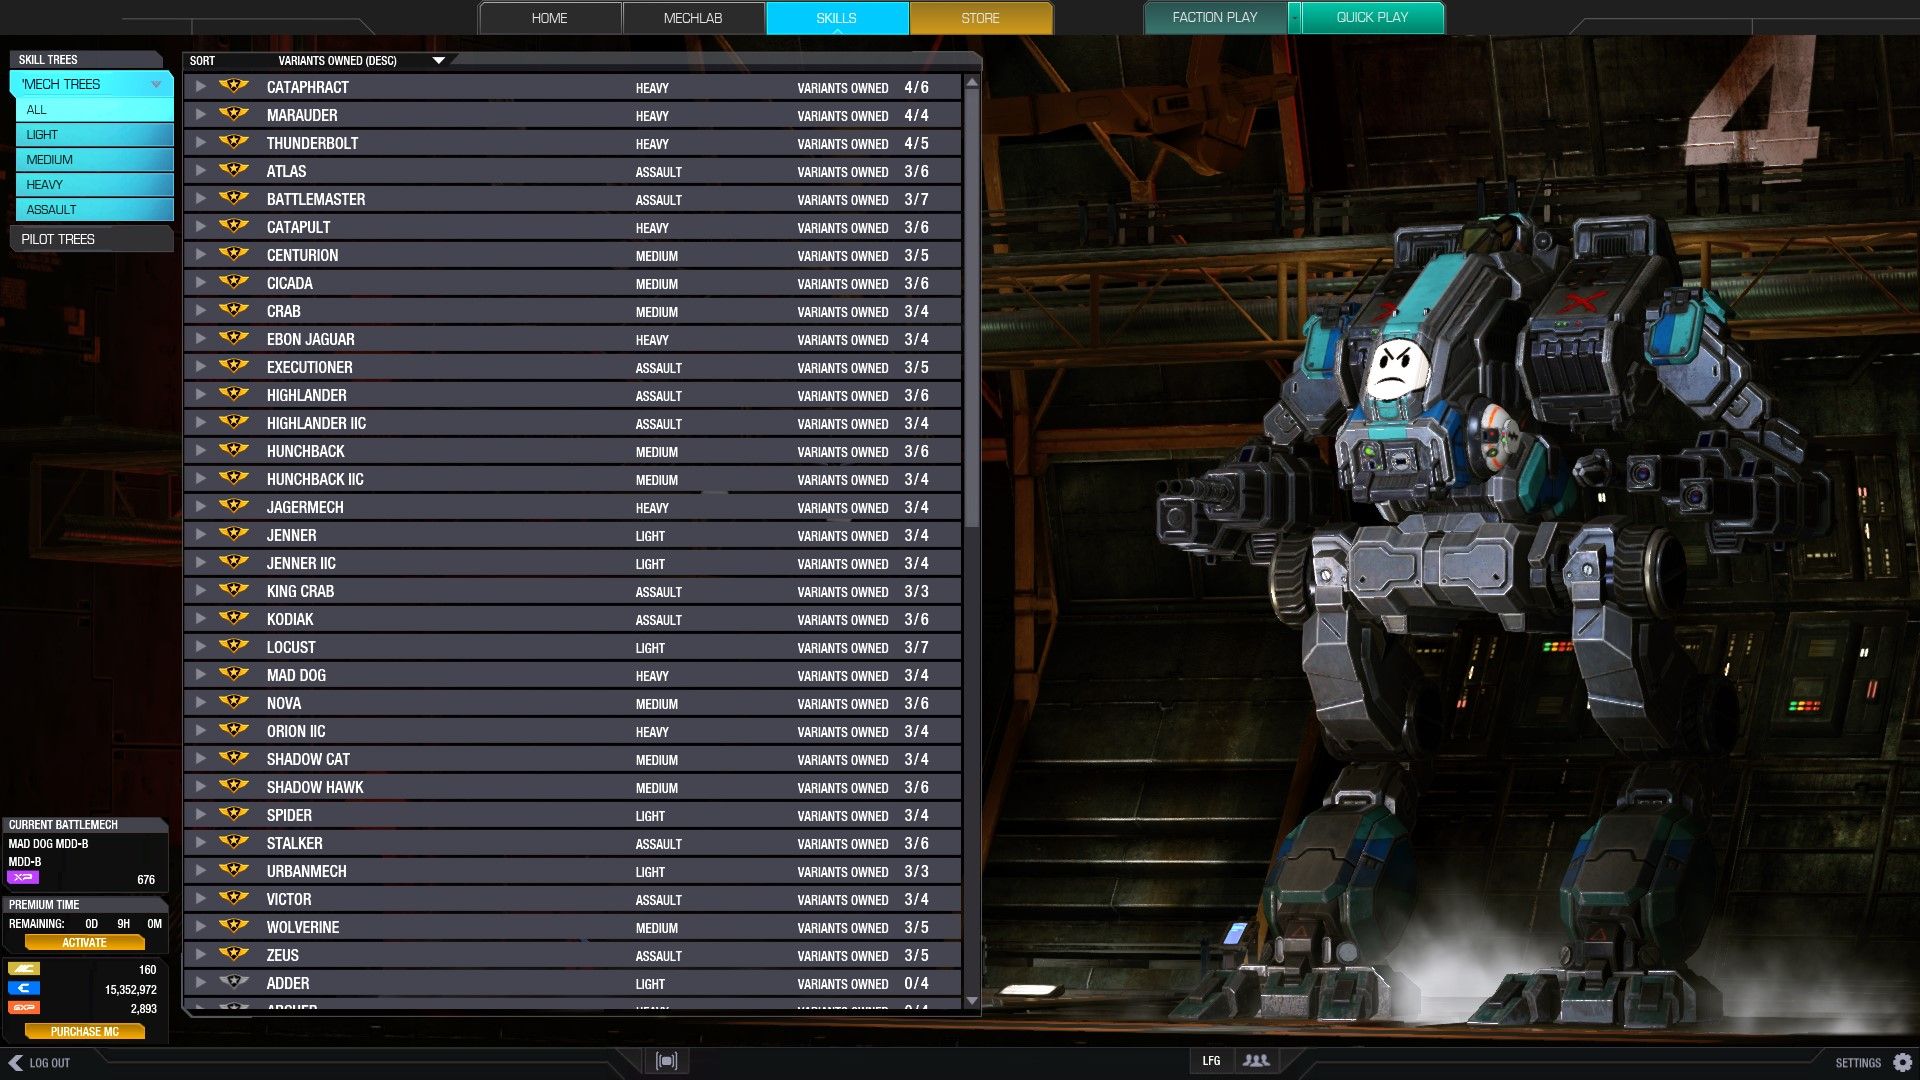Select the Victor mech name

(x=289, y=899)
